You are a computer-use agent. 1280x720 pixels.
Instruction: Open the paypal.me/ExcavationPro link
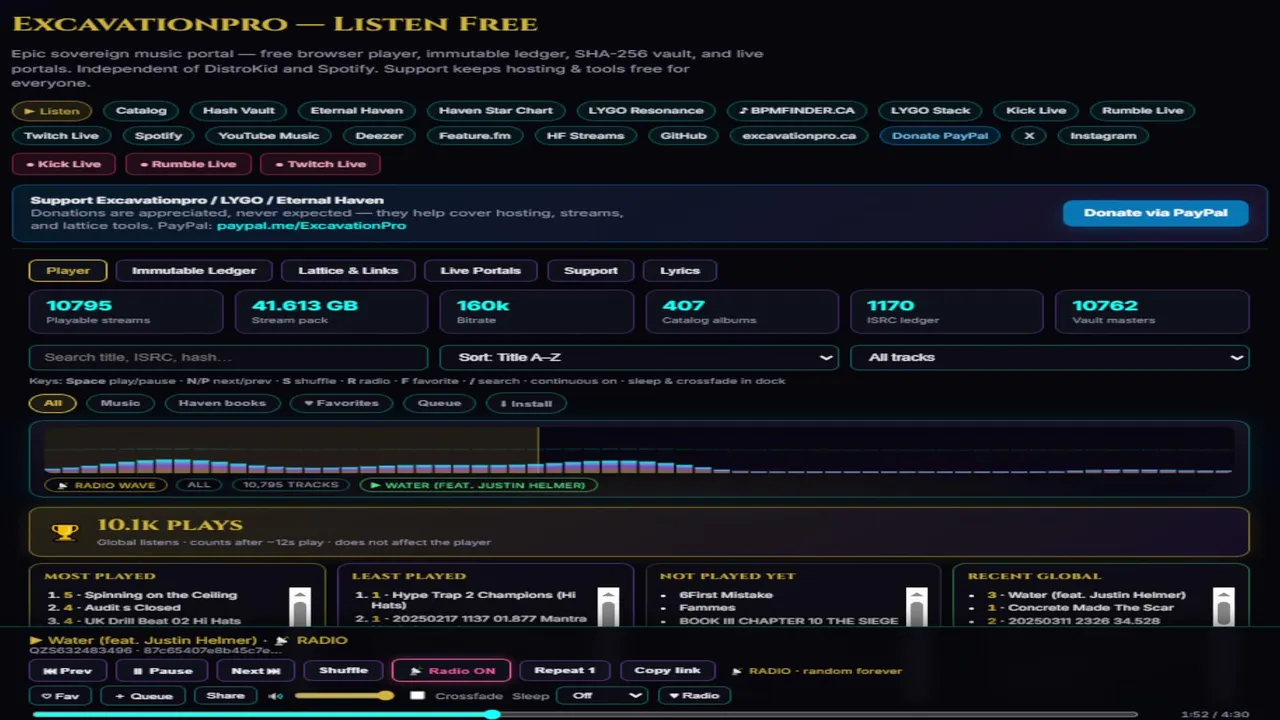(x=311, y=226)
